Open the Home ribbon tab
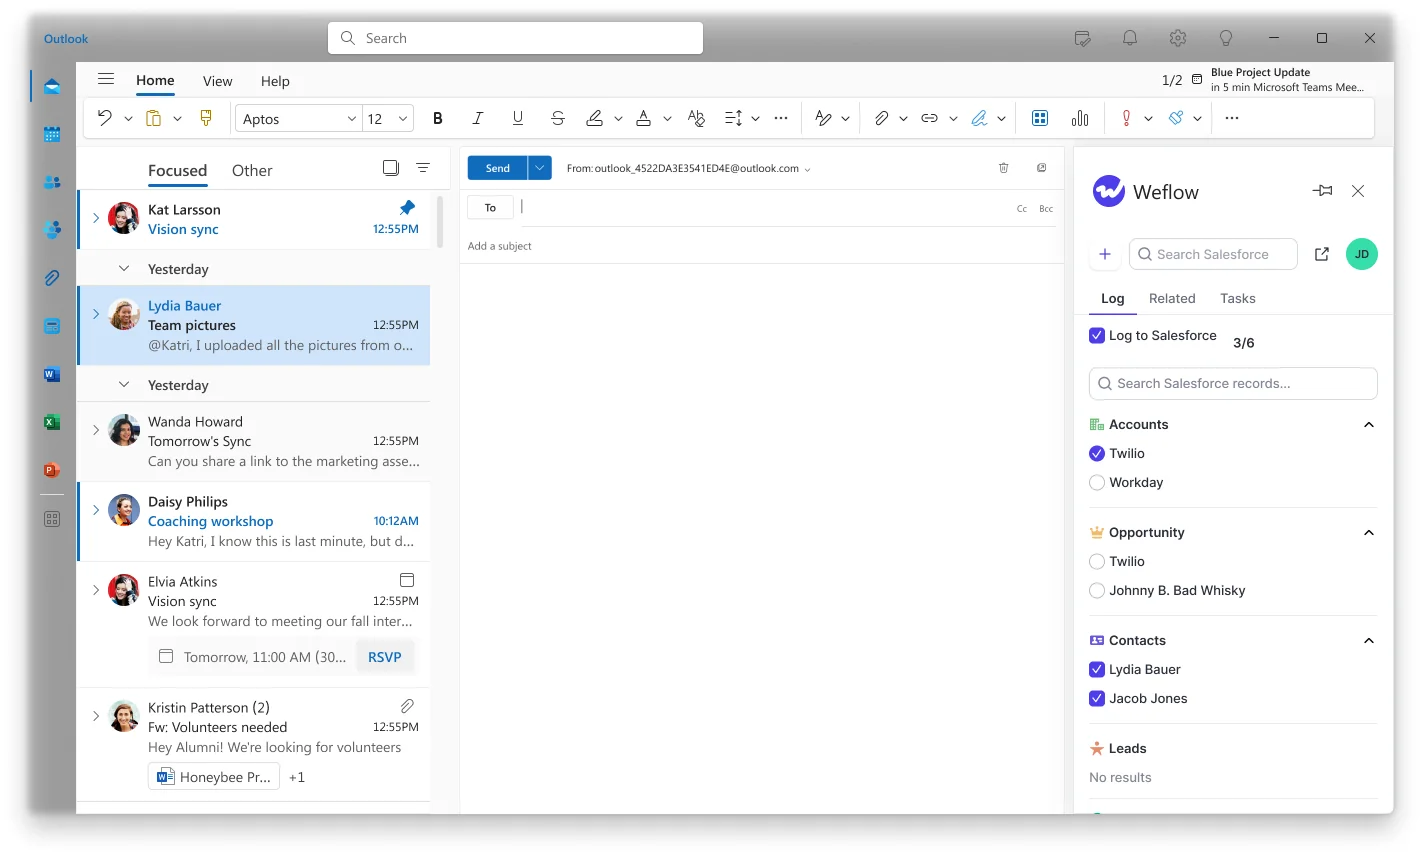Screen dimensions: 1422x856 pos(155,80)
